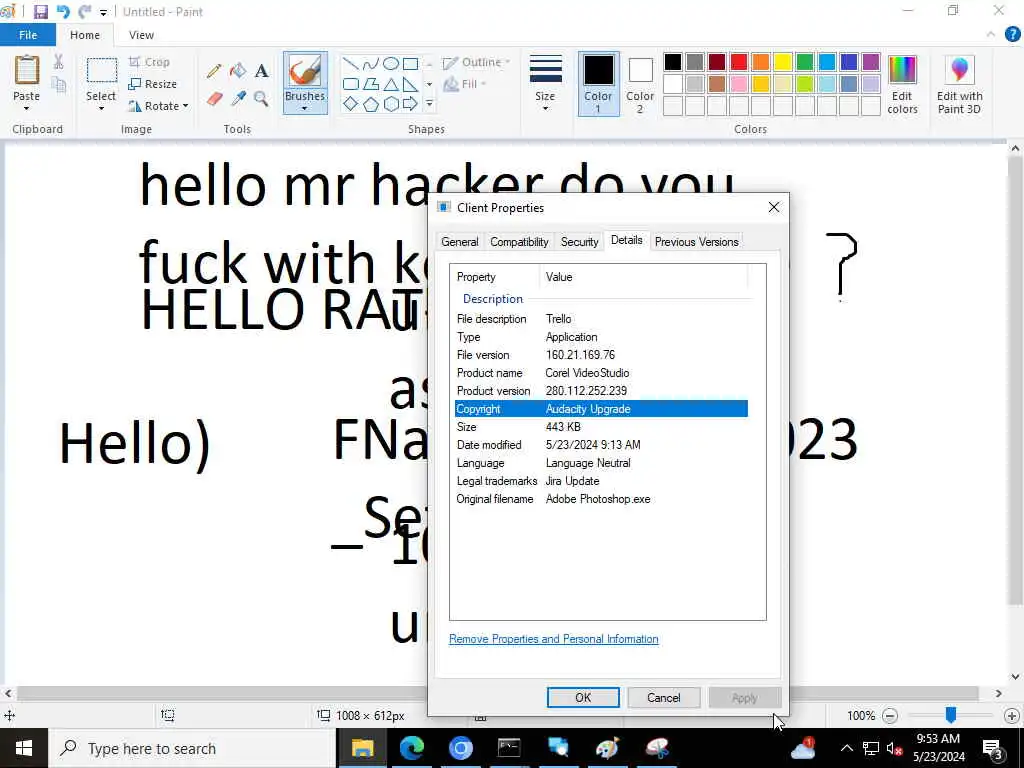Pick the red color swatch

(x=739, y=62)
